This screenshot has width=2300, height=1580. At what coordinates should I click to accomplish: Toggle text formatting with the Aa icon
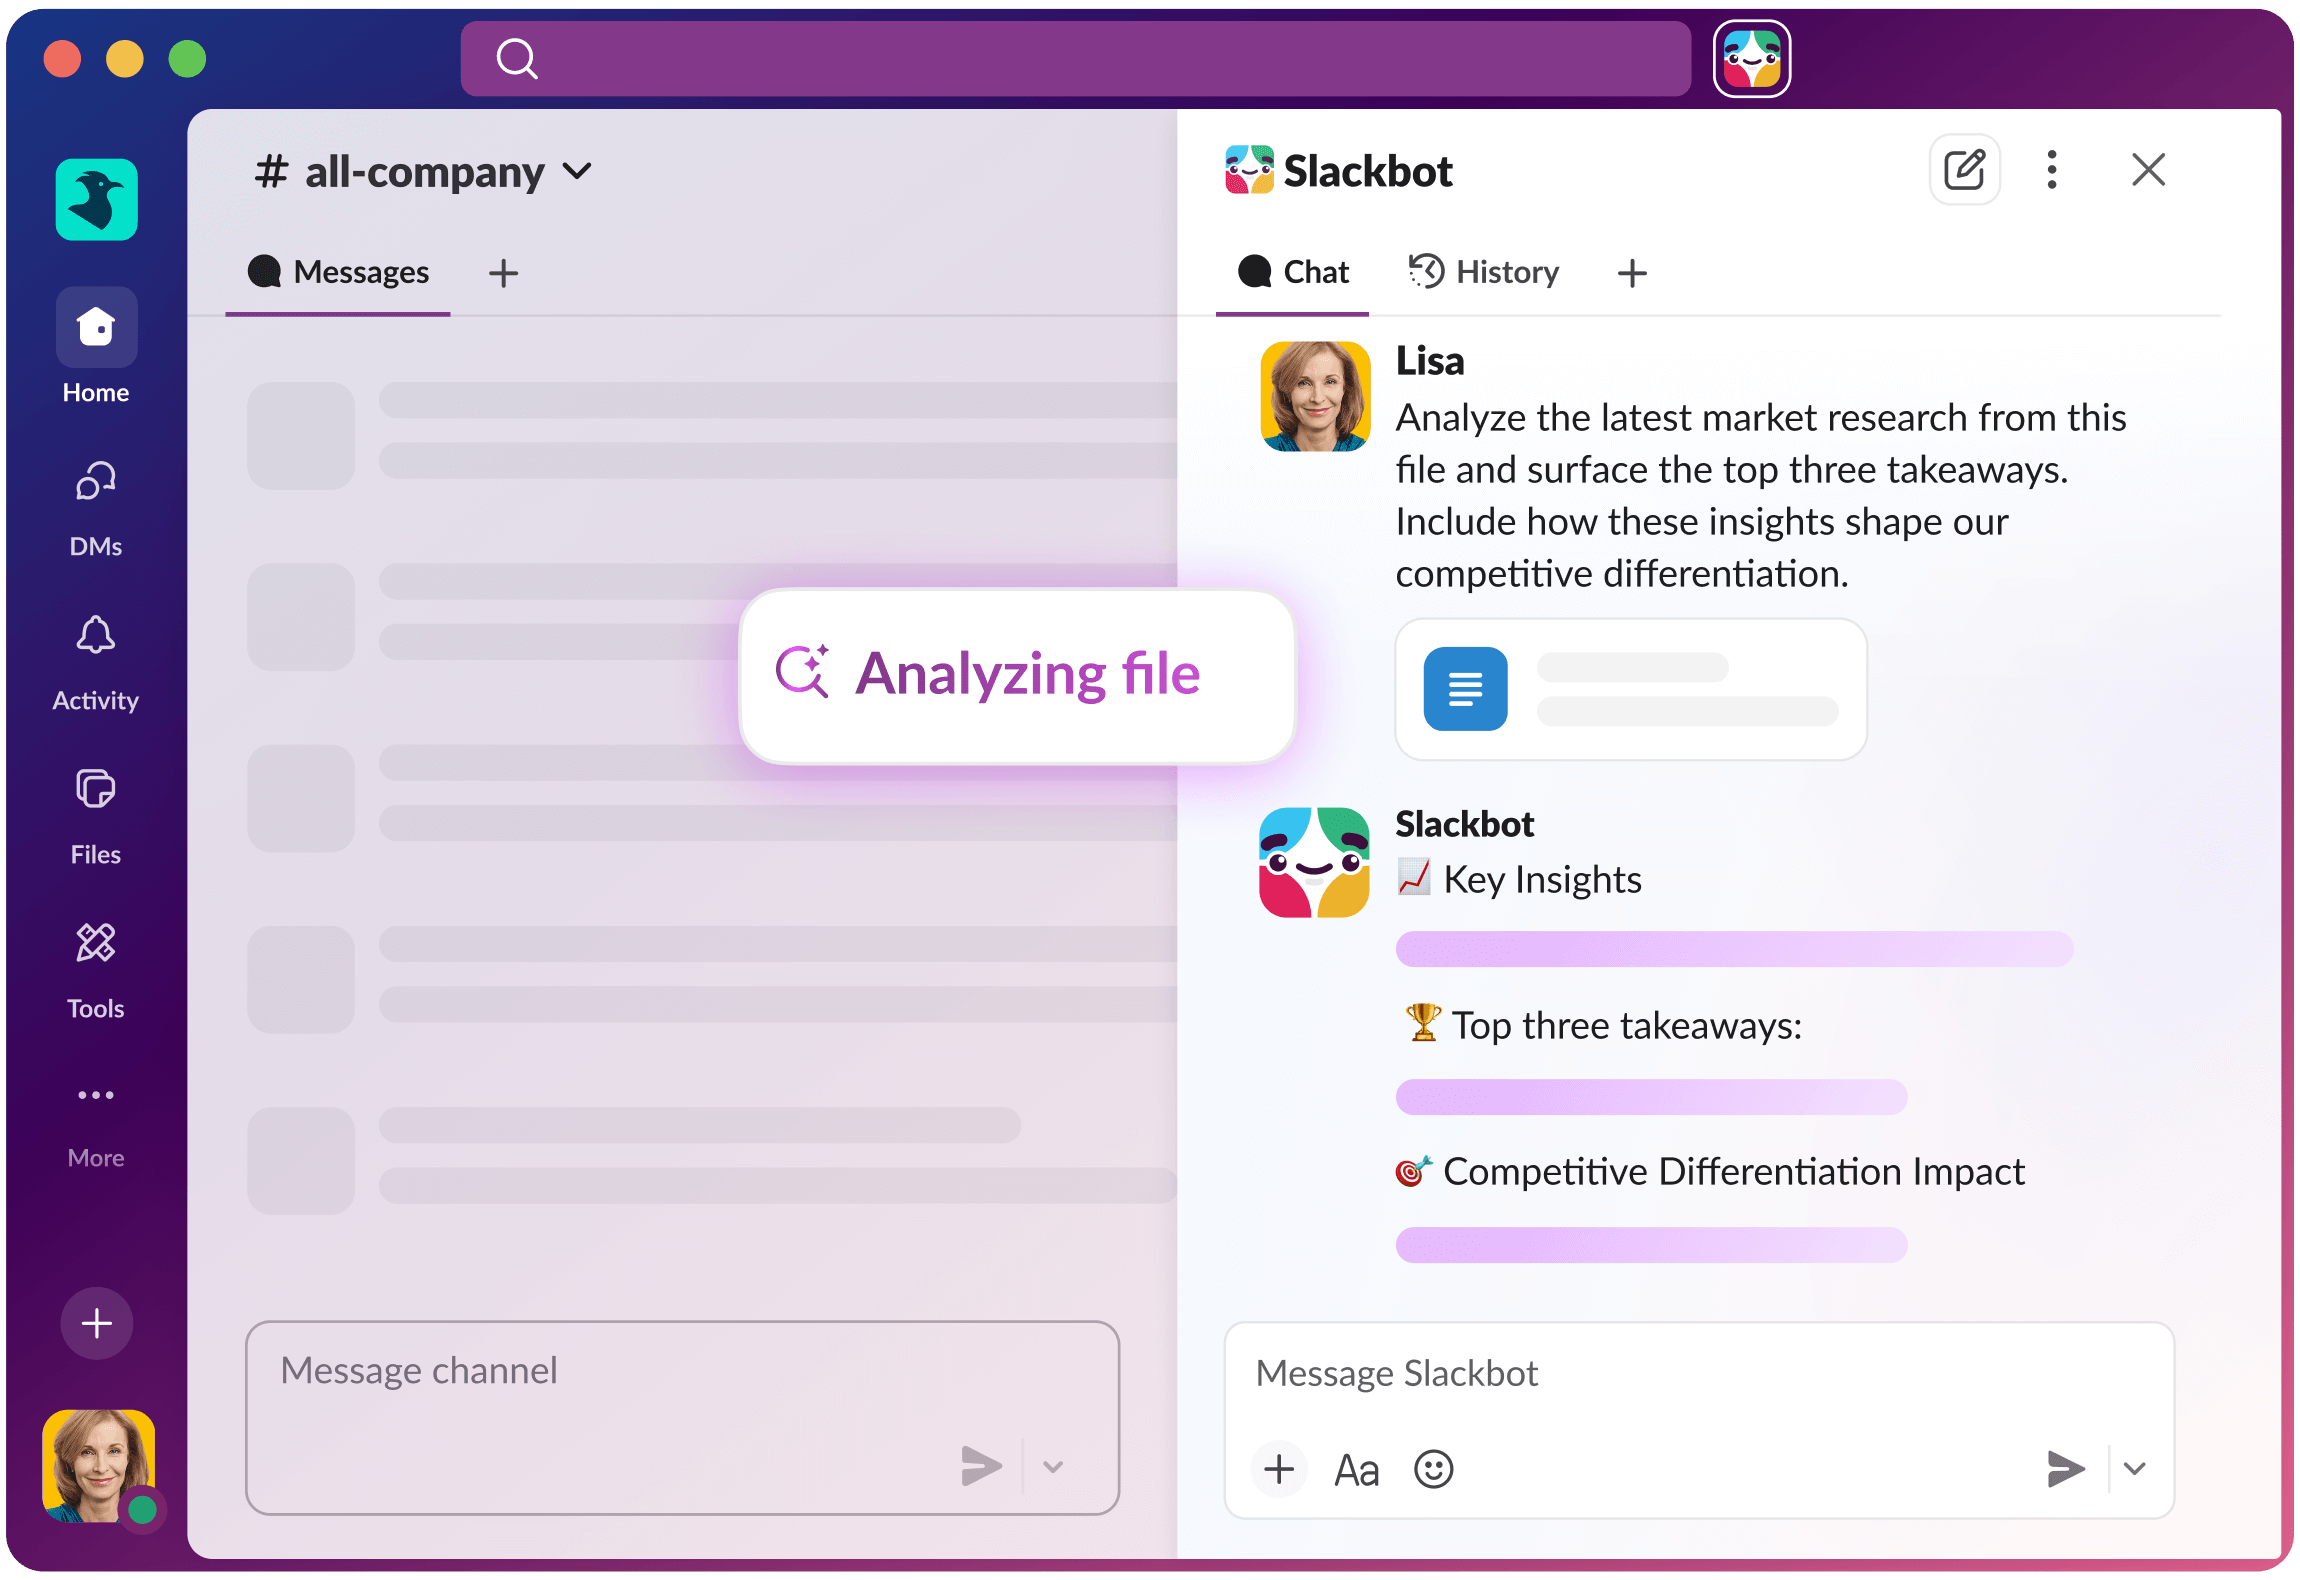(1356, 1469)
